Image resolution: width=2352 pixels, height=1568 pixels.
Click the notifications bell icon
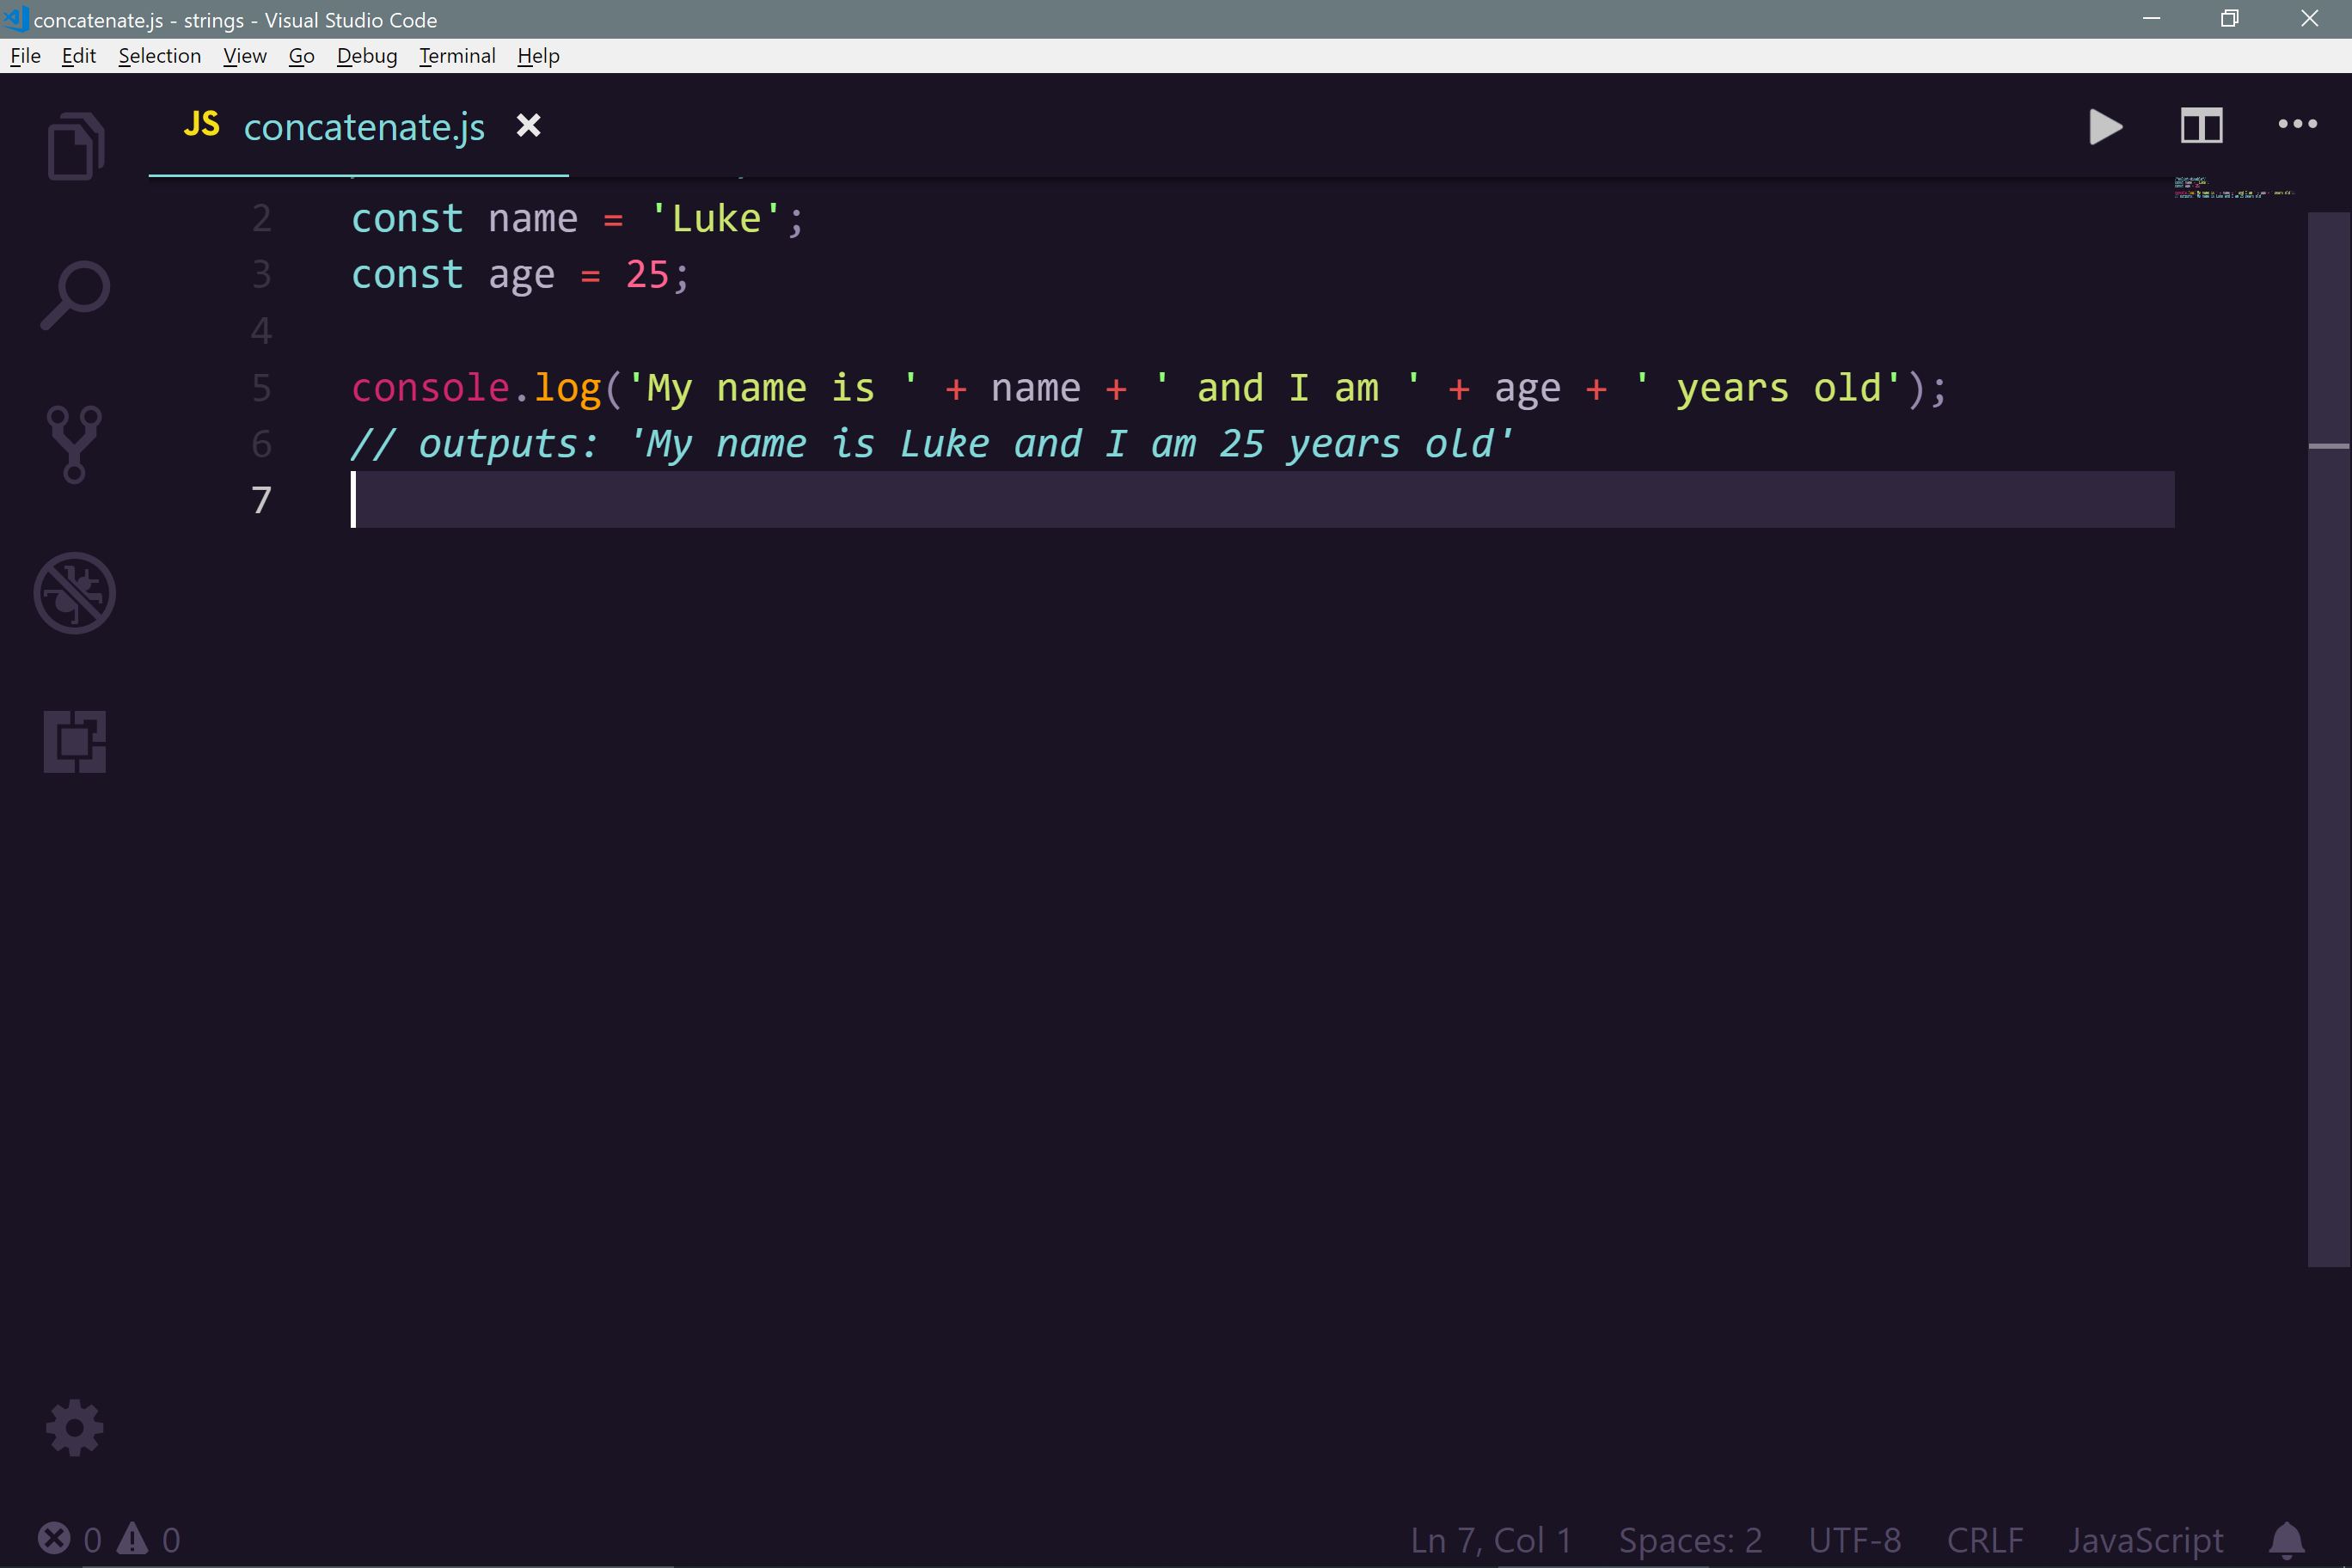[x=2286, y=1540]
